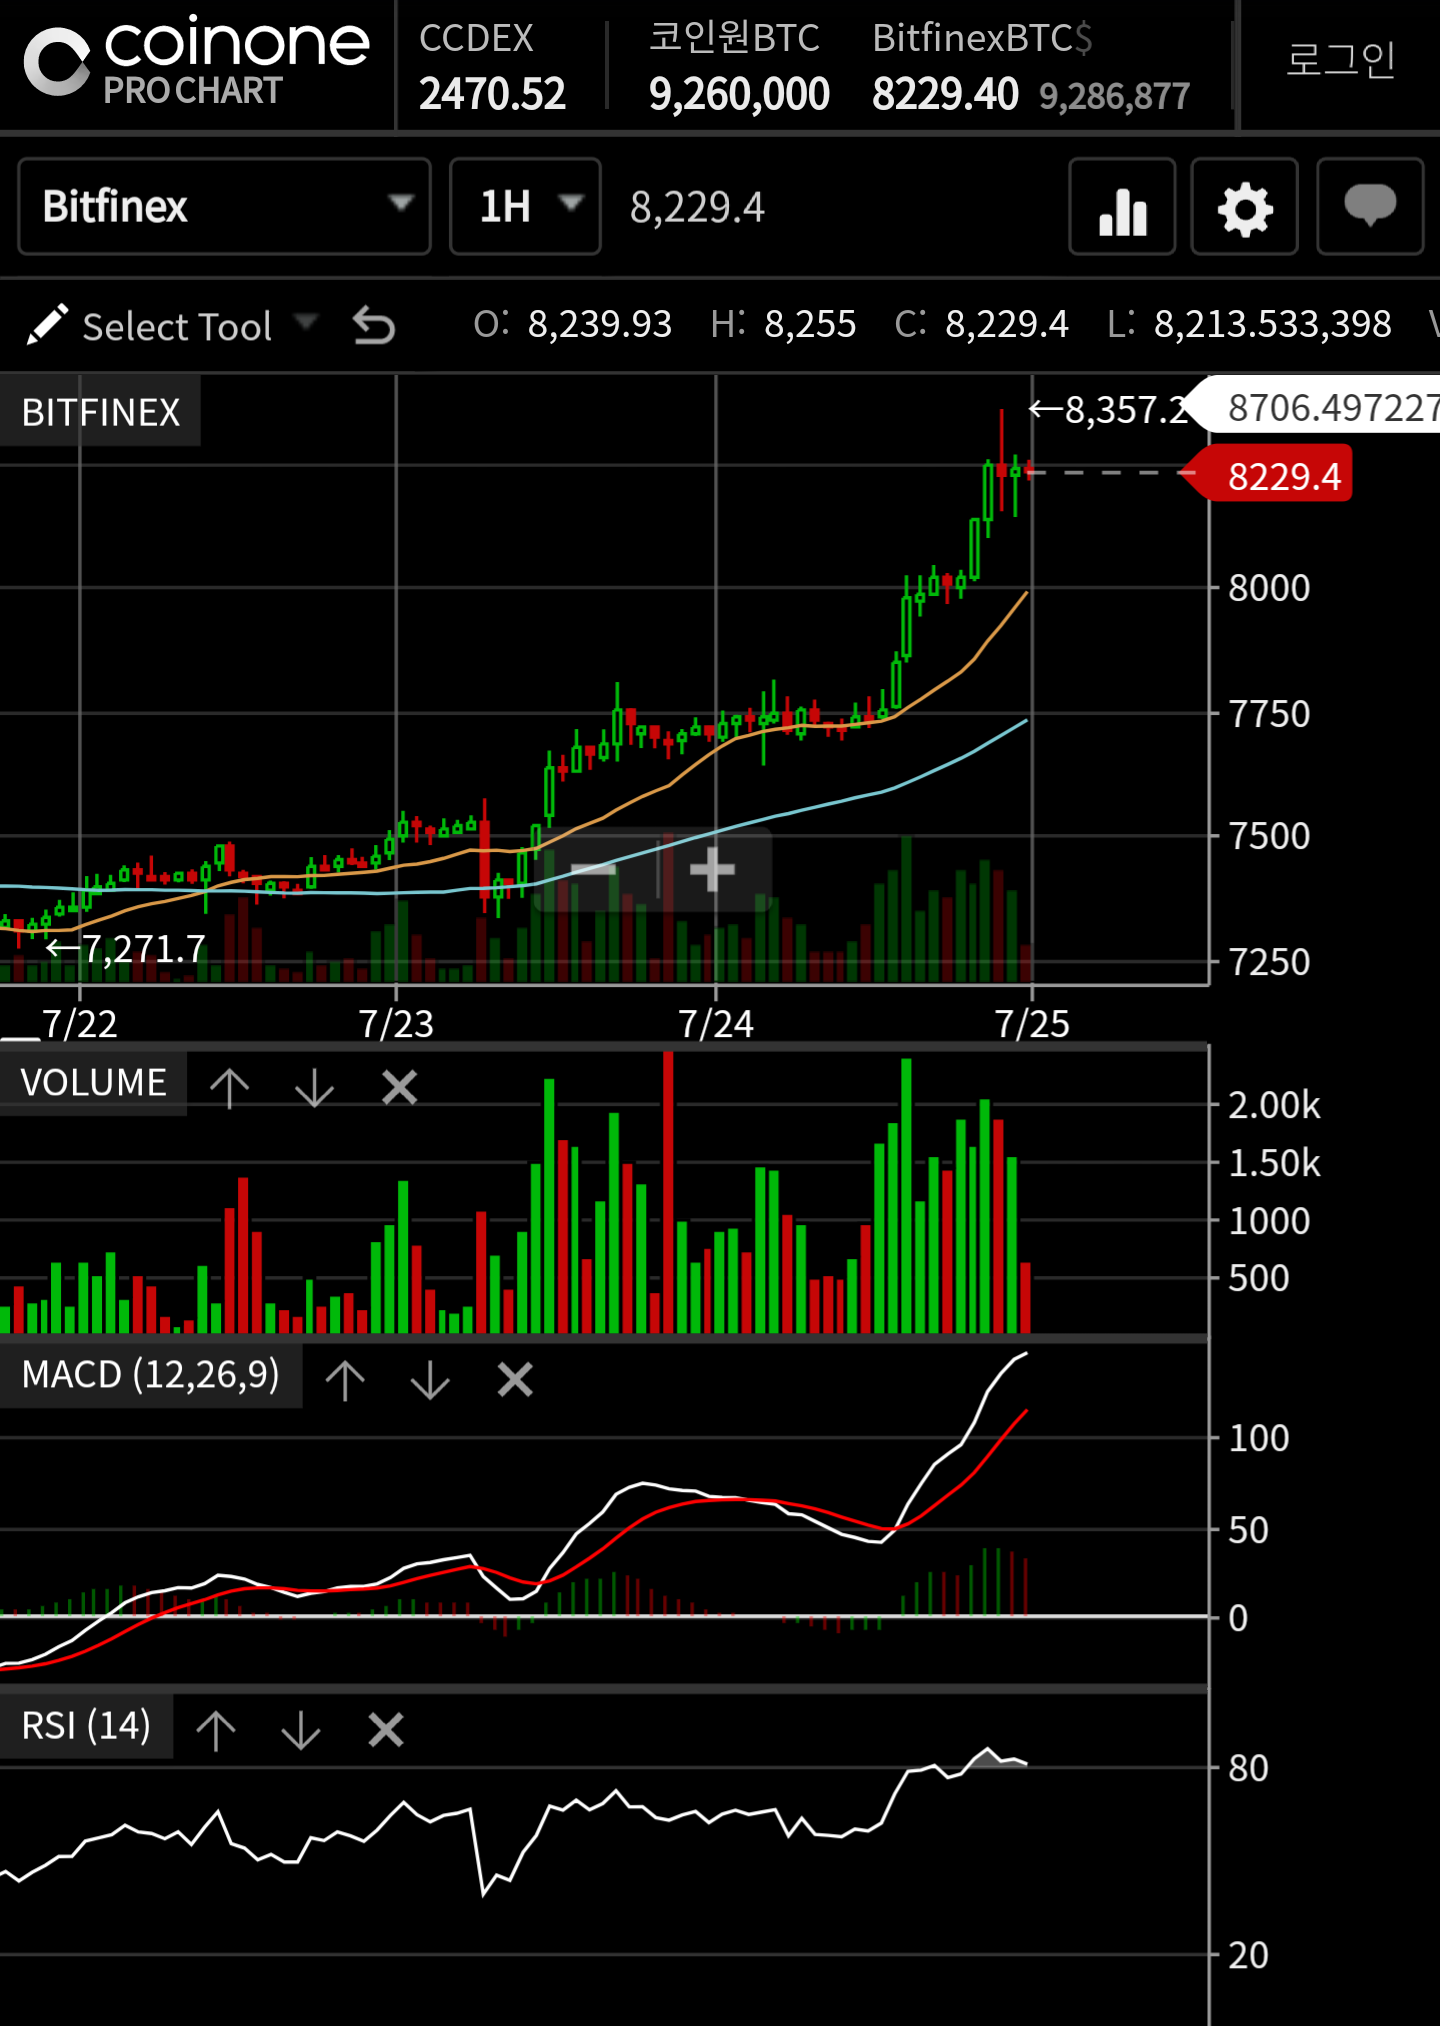Click the 7250 price axis label
1440x2026 pixels.
tap(1269, 962)
